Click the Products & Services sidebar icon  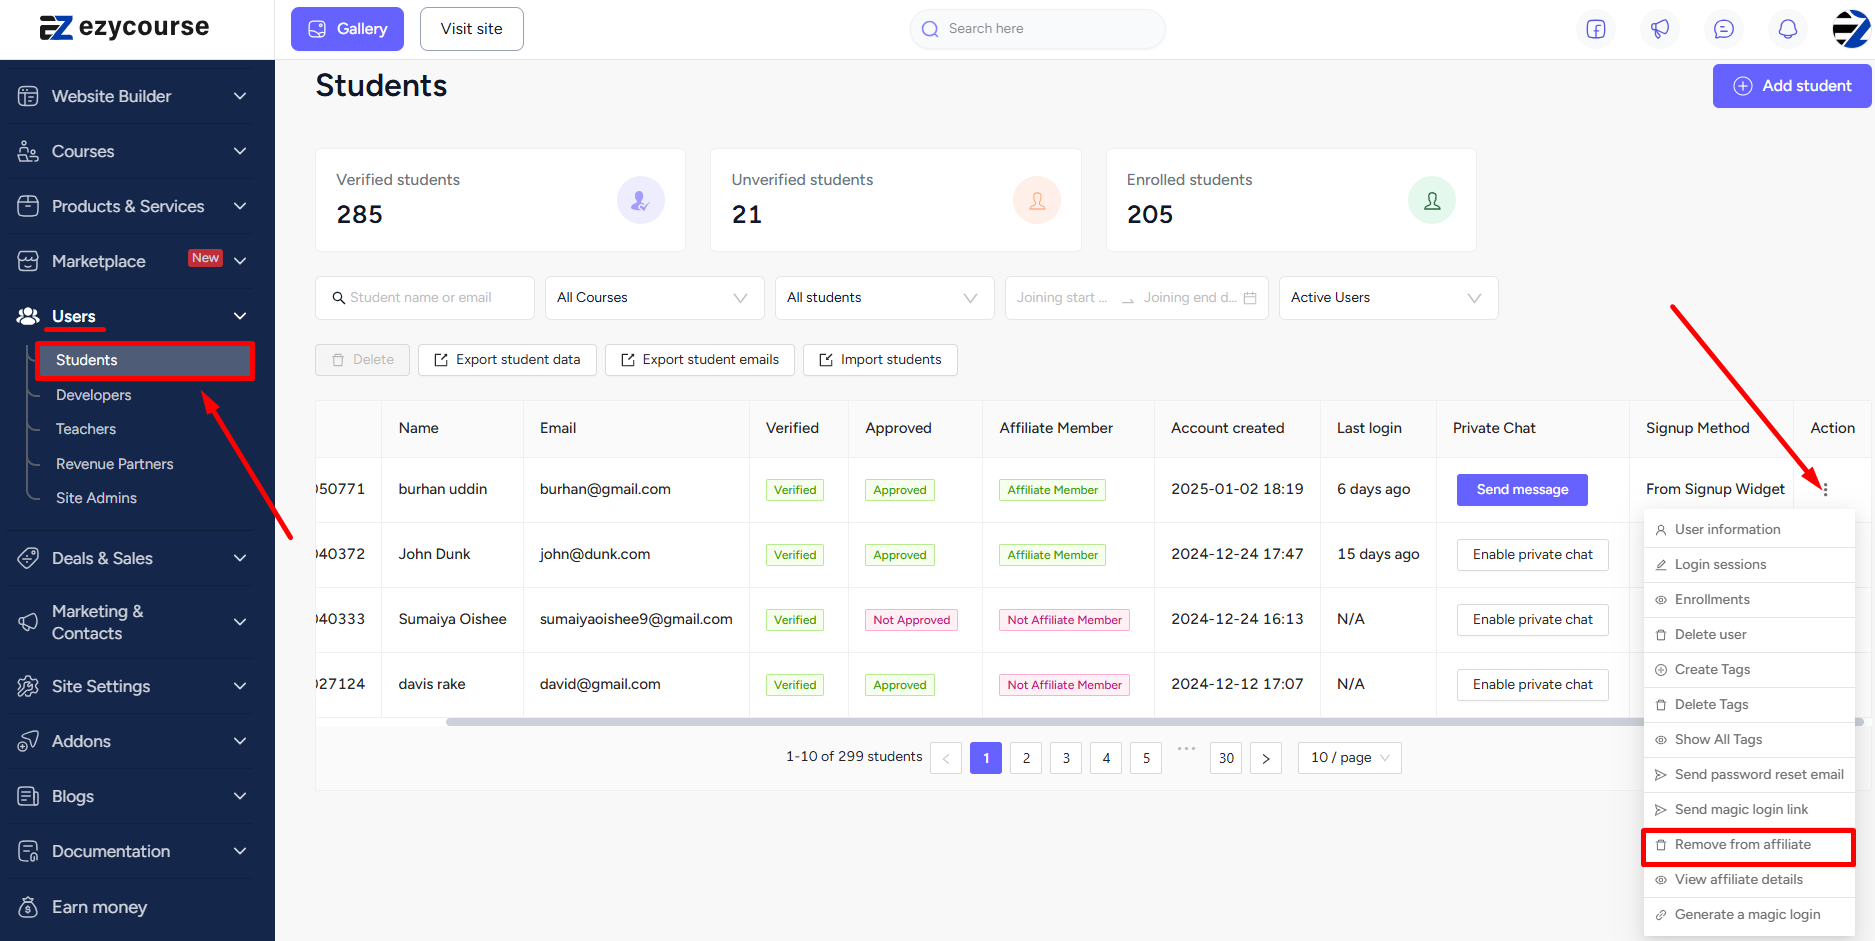click(x=28, y=206)
